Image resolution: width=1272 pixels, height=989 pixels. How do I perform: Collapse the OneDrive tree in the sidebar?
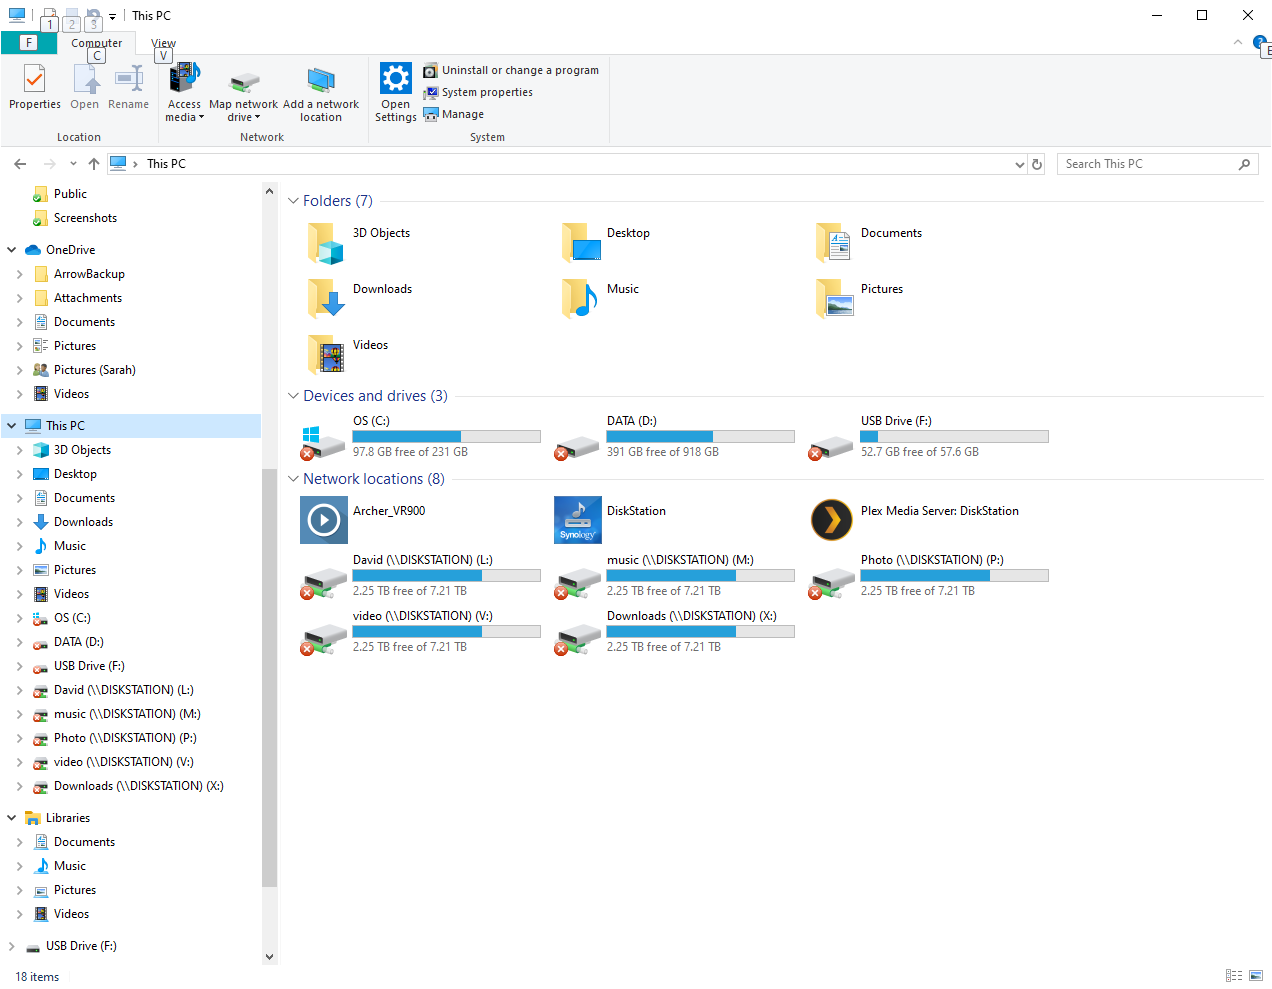(10, 249)
